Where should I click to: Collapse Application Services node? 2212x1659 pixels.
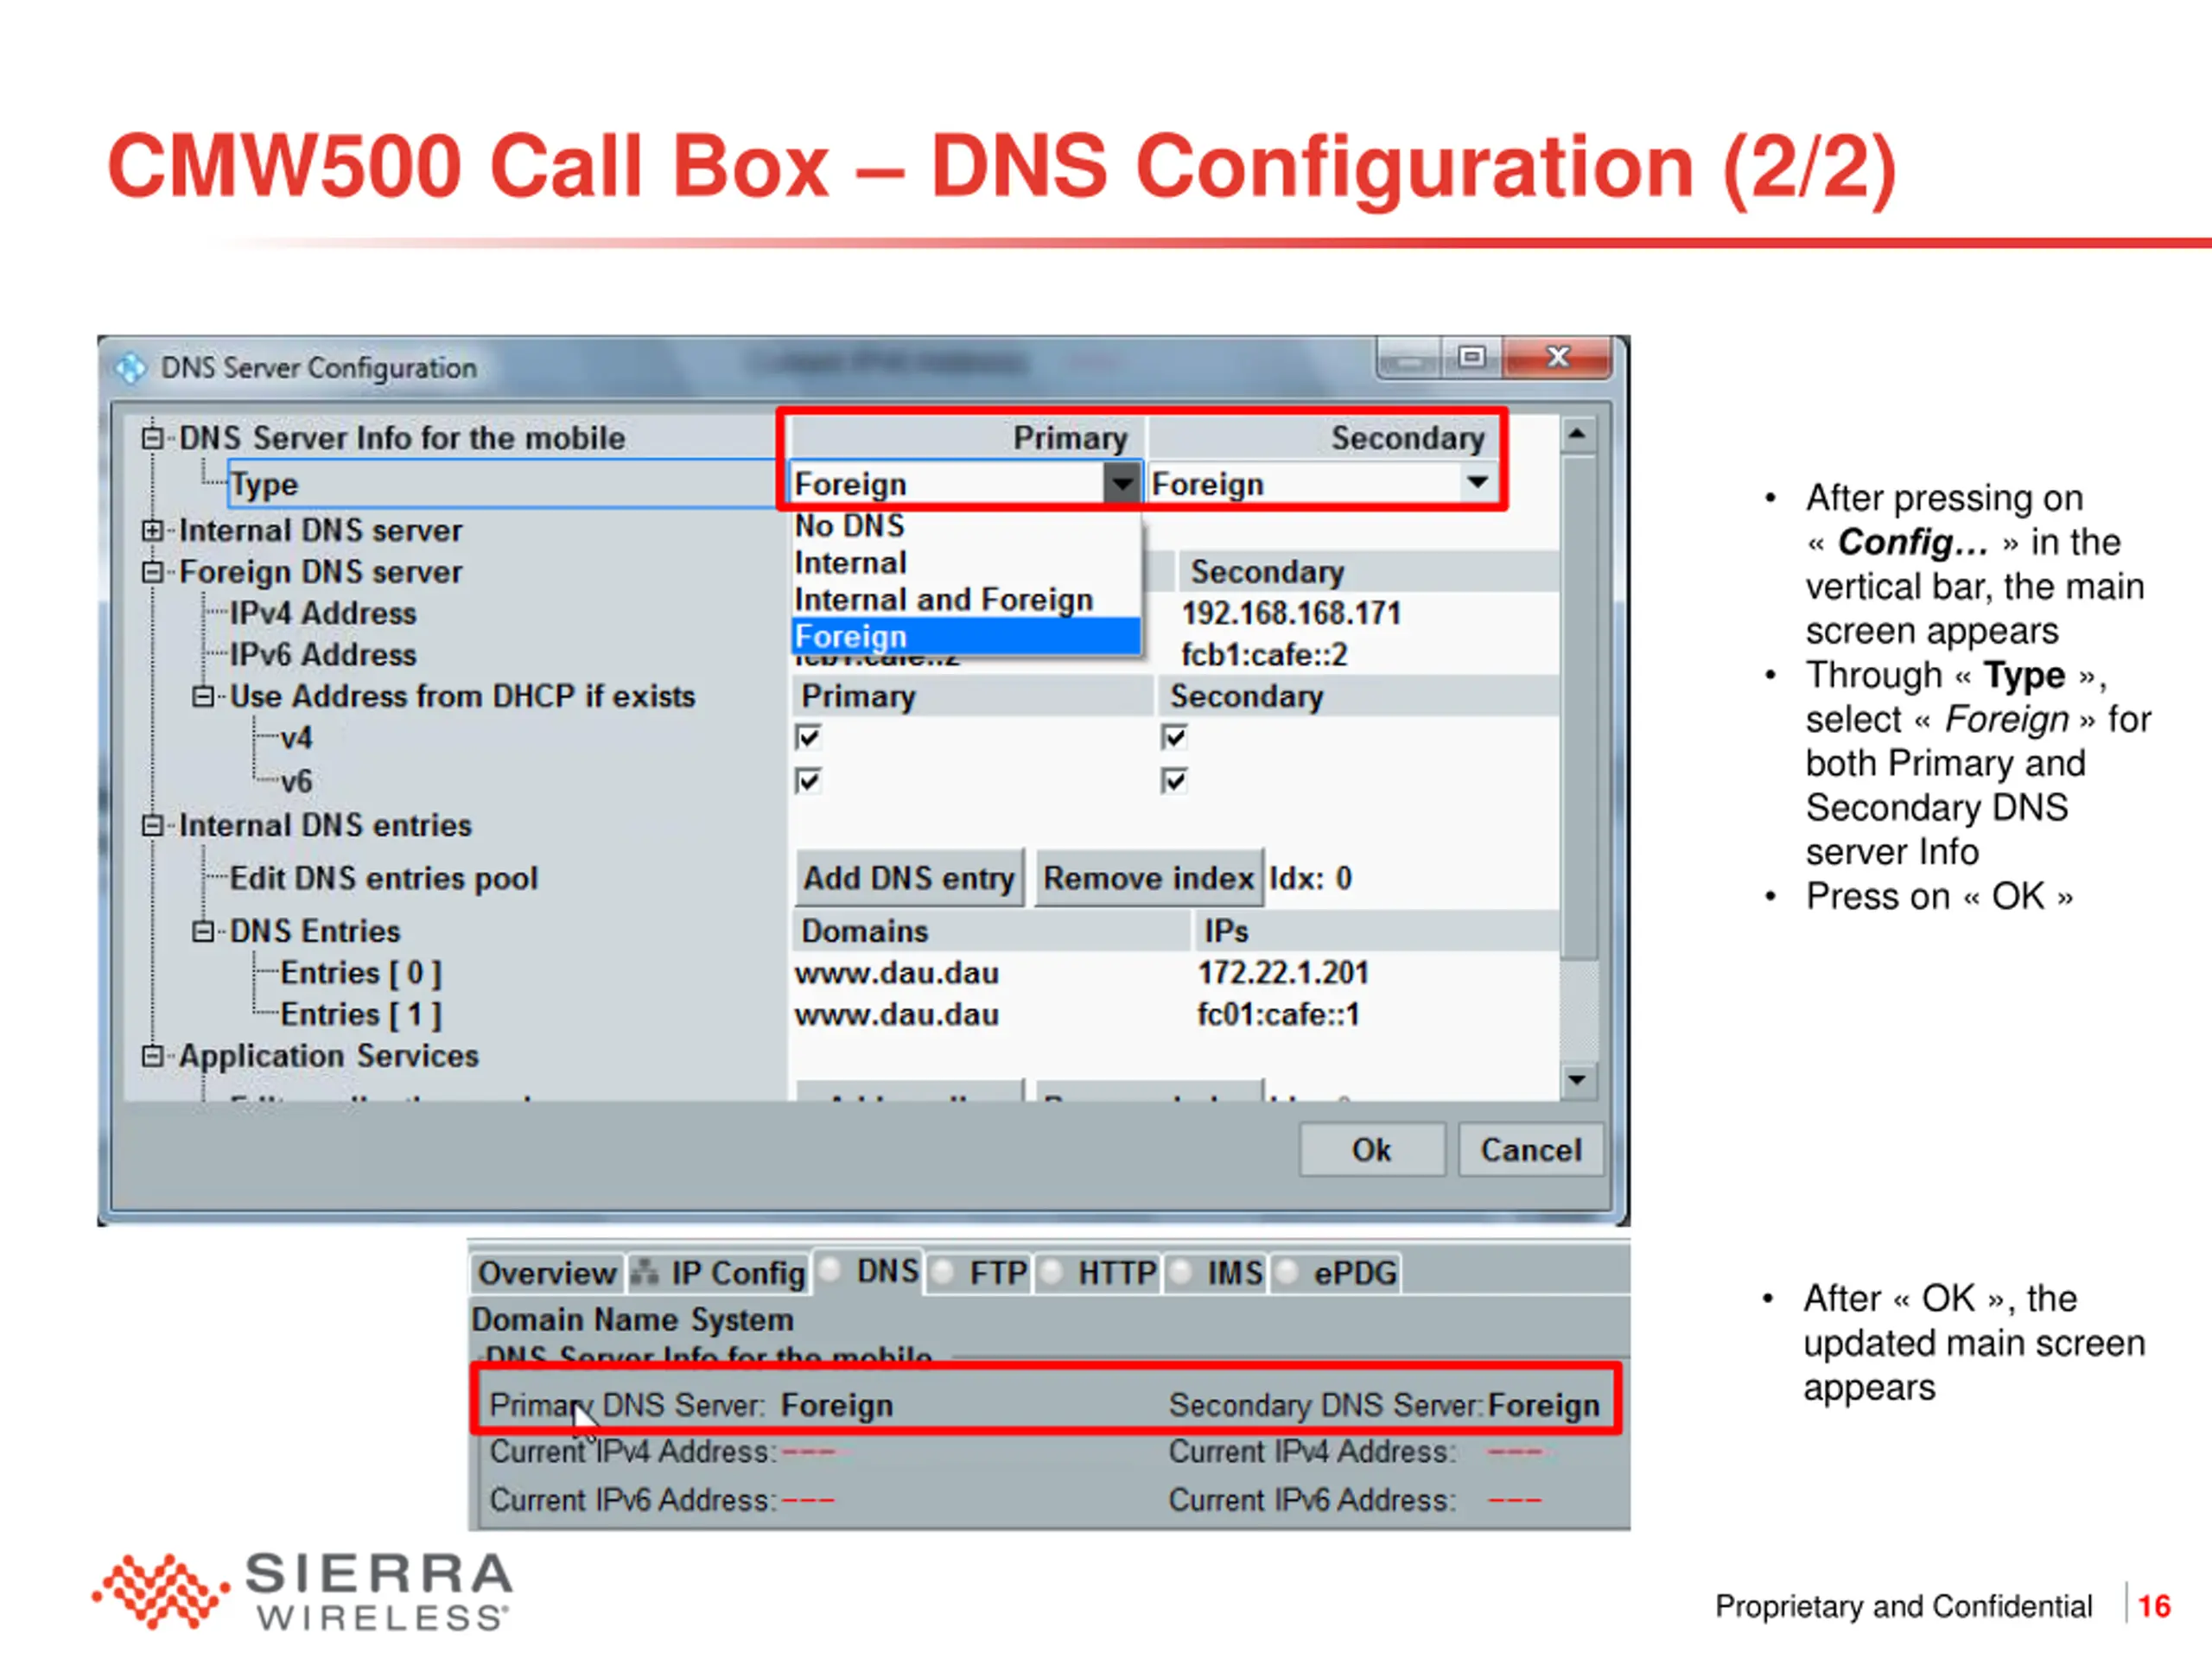[152, 1056]
